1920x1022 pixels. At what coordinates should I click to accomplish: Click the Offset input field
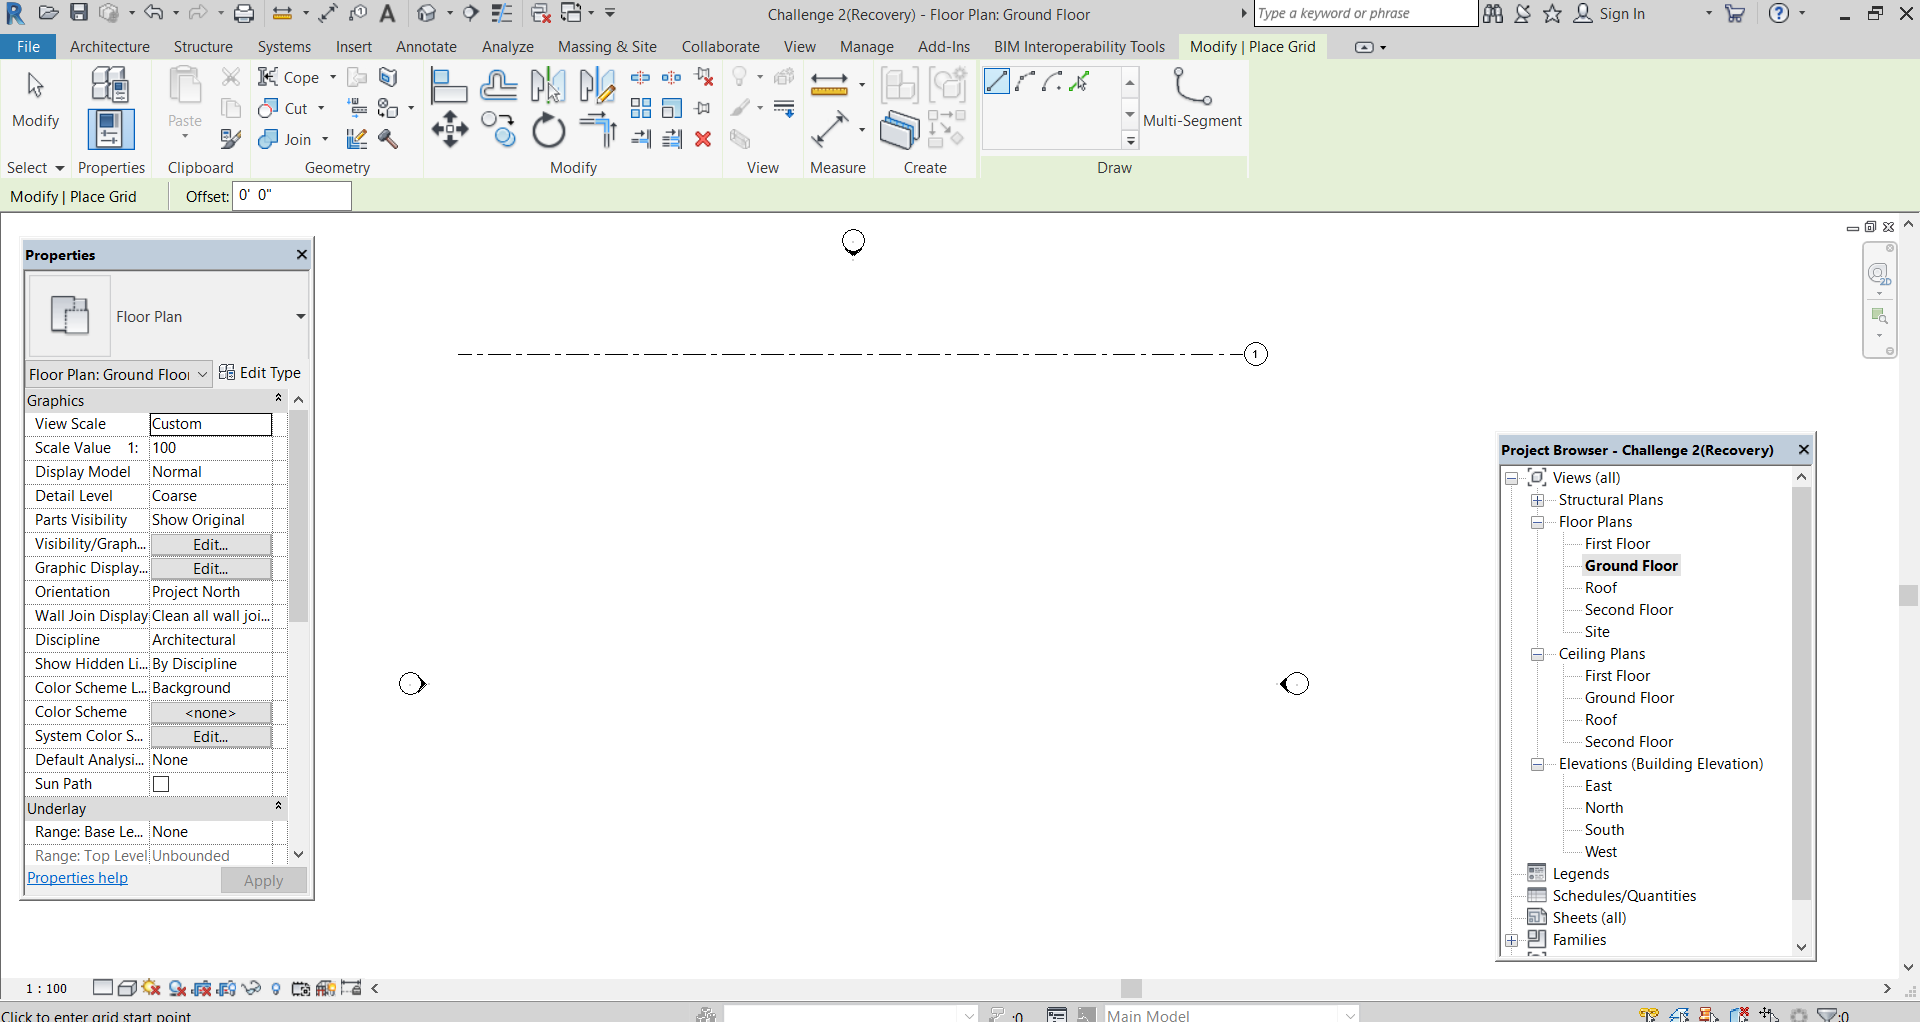tap(291, 196)
